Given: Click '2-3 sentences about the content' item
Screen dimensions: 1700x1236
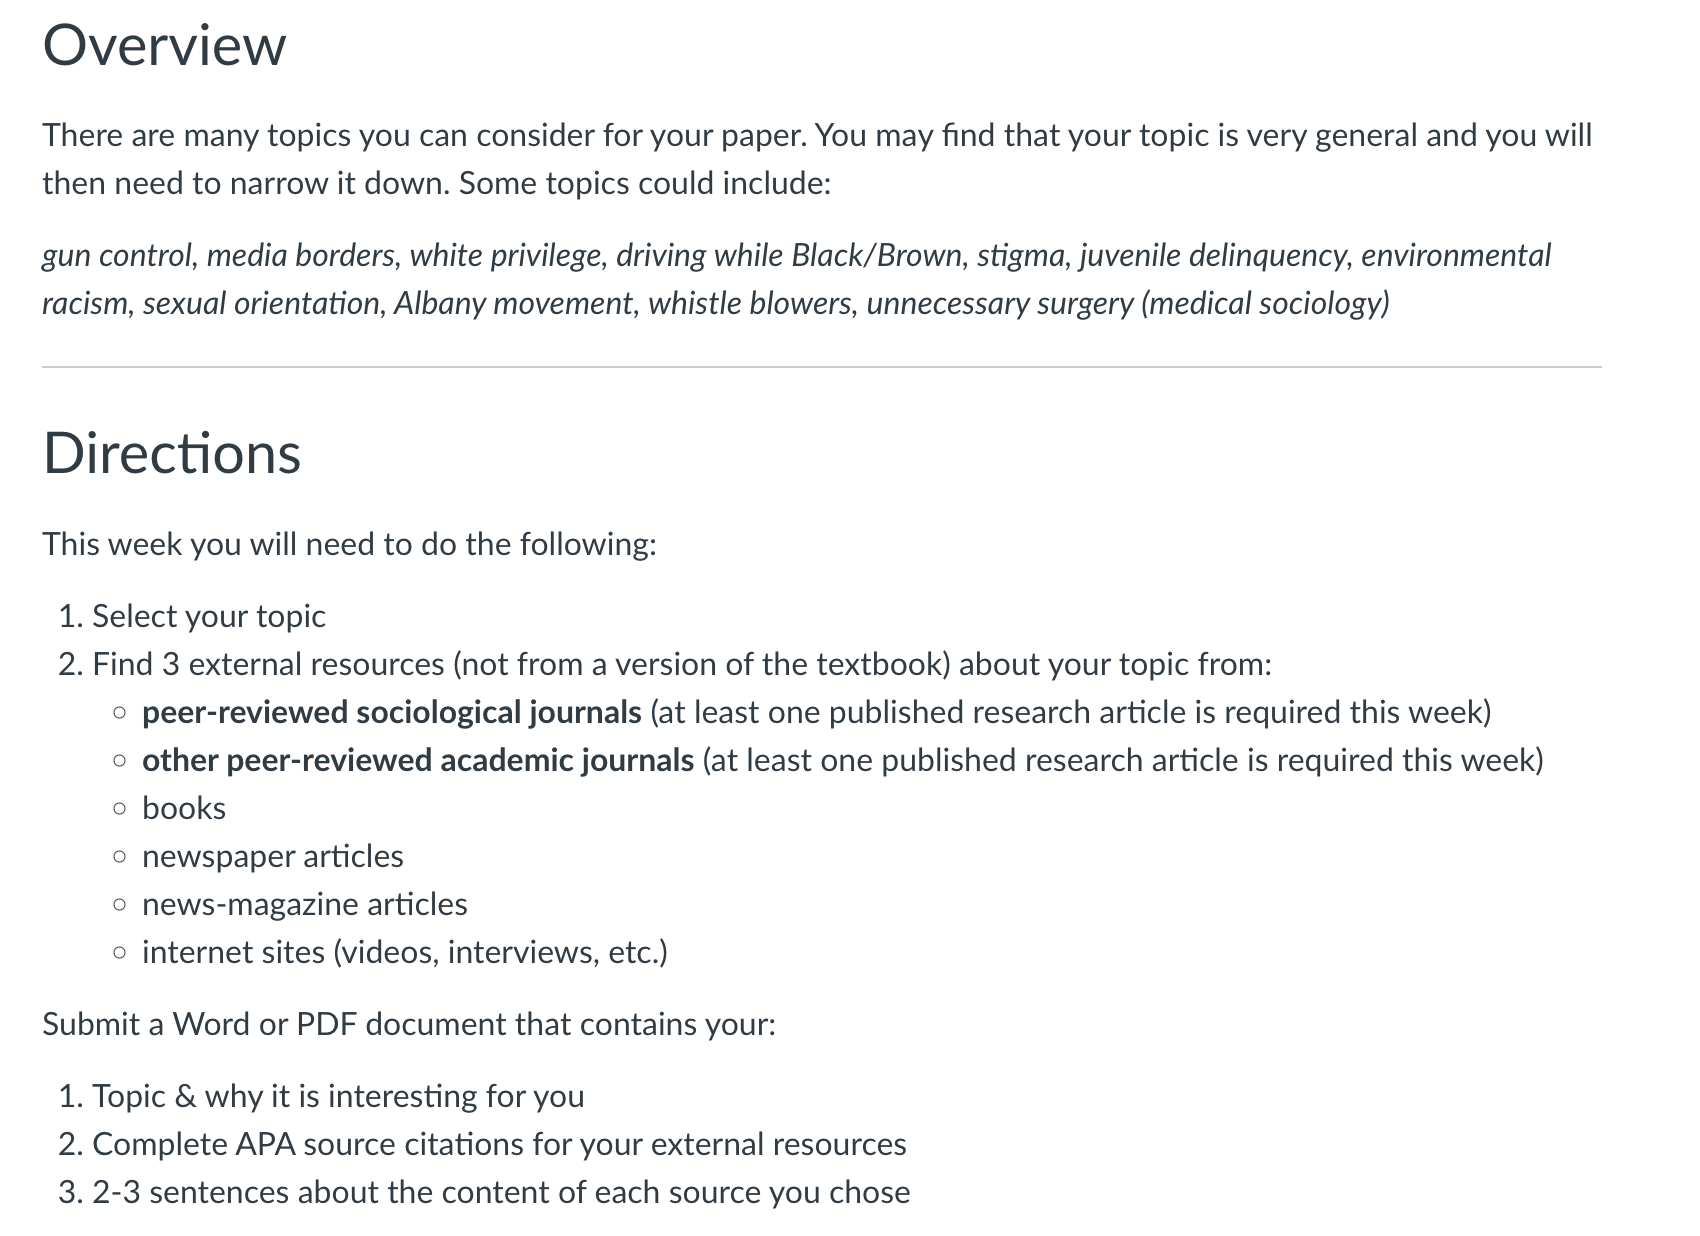Looking at the screenshot, I should (501, 1192).
